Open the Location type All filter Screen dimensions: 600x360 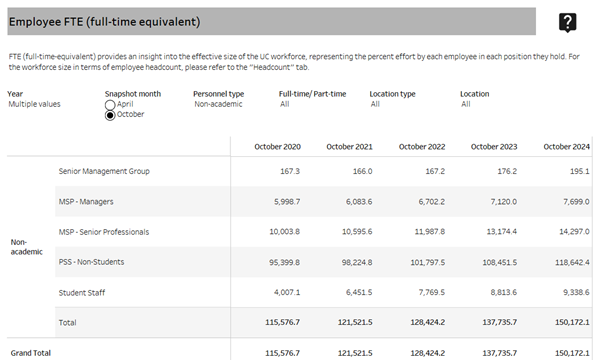(x=375, y=104)
